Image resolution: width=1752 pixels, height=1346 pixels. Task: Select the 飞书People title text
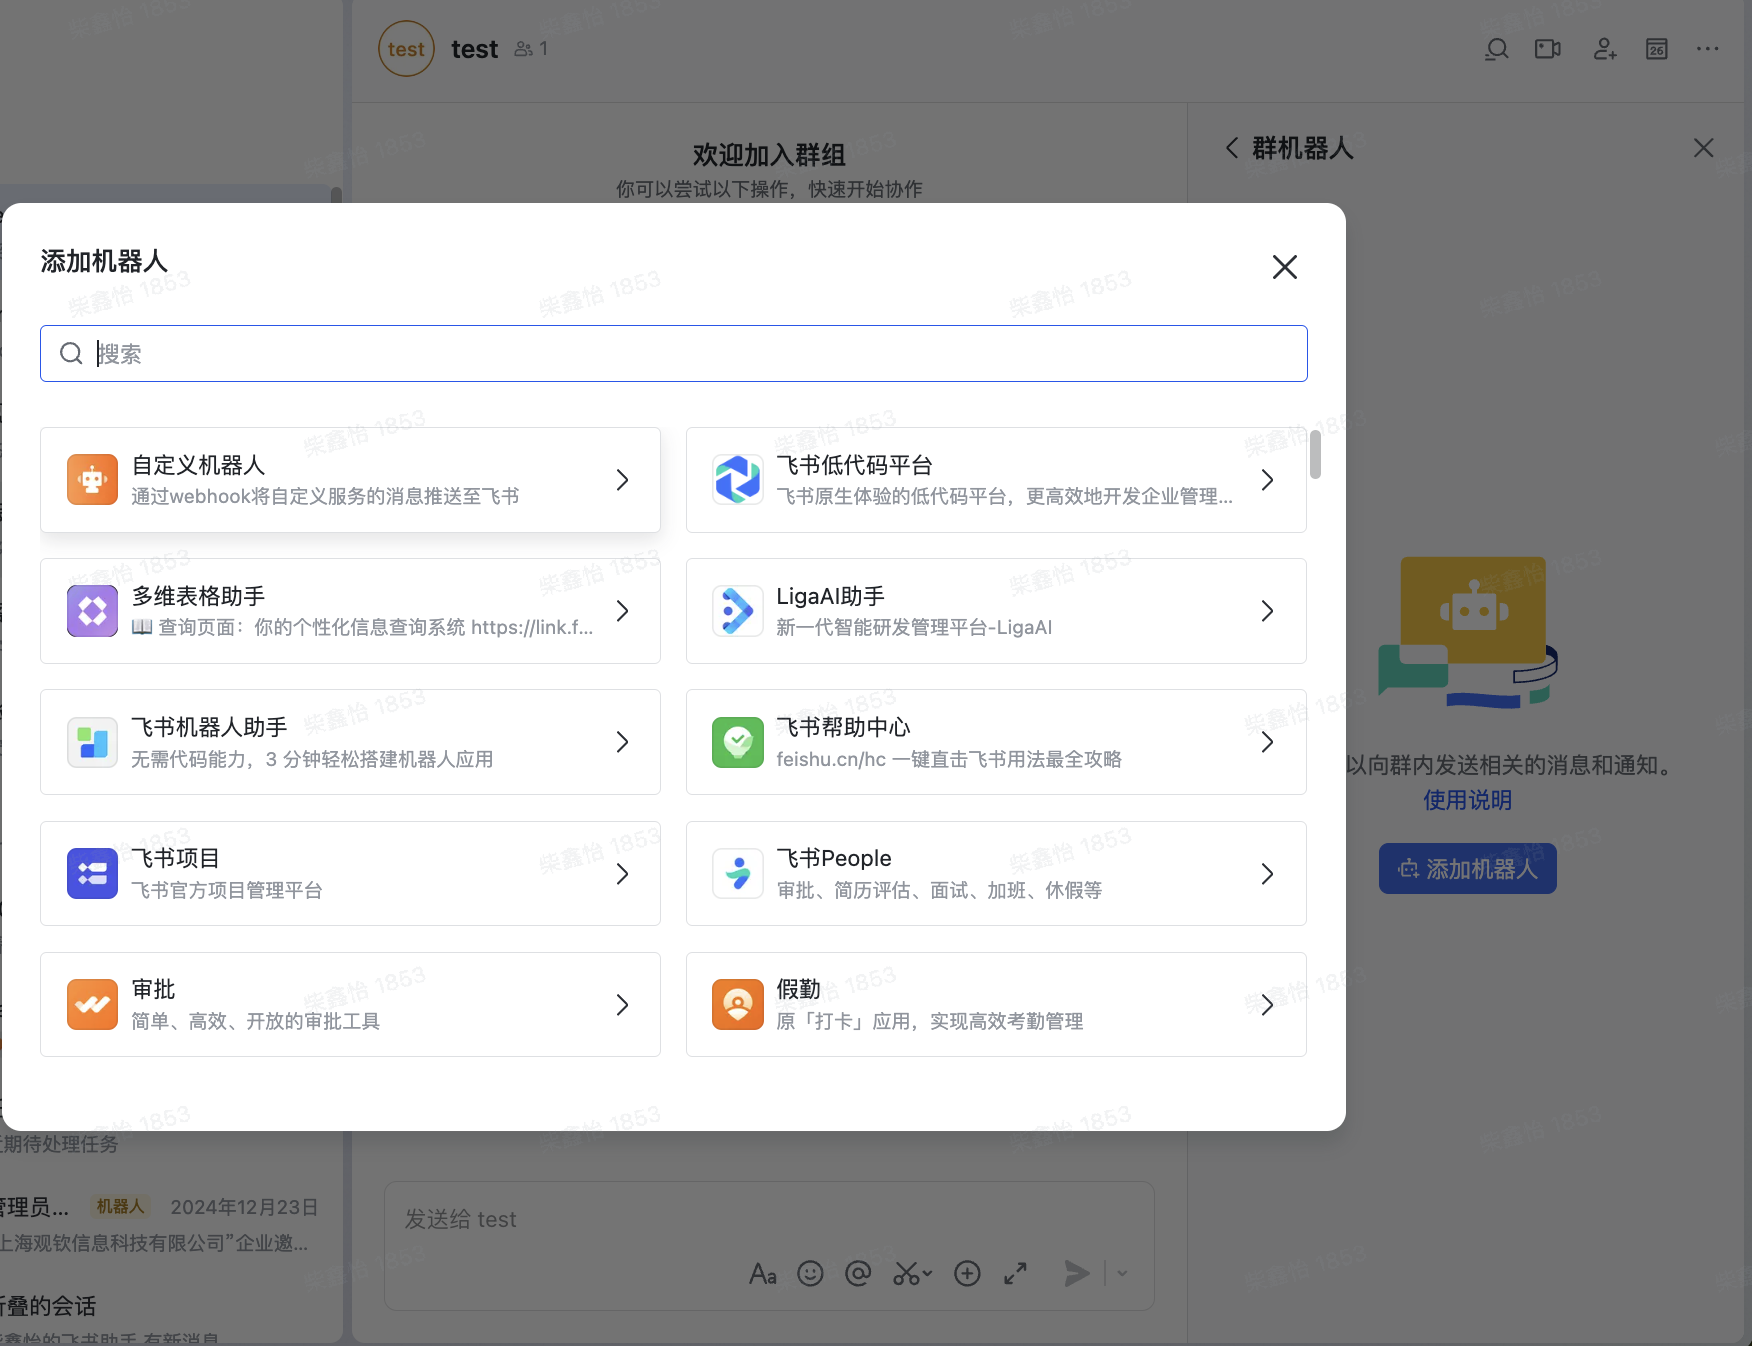(834, 858)
